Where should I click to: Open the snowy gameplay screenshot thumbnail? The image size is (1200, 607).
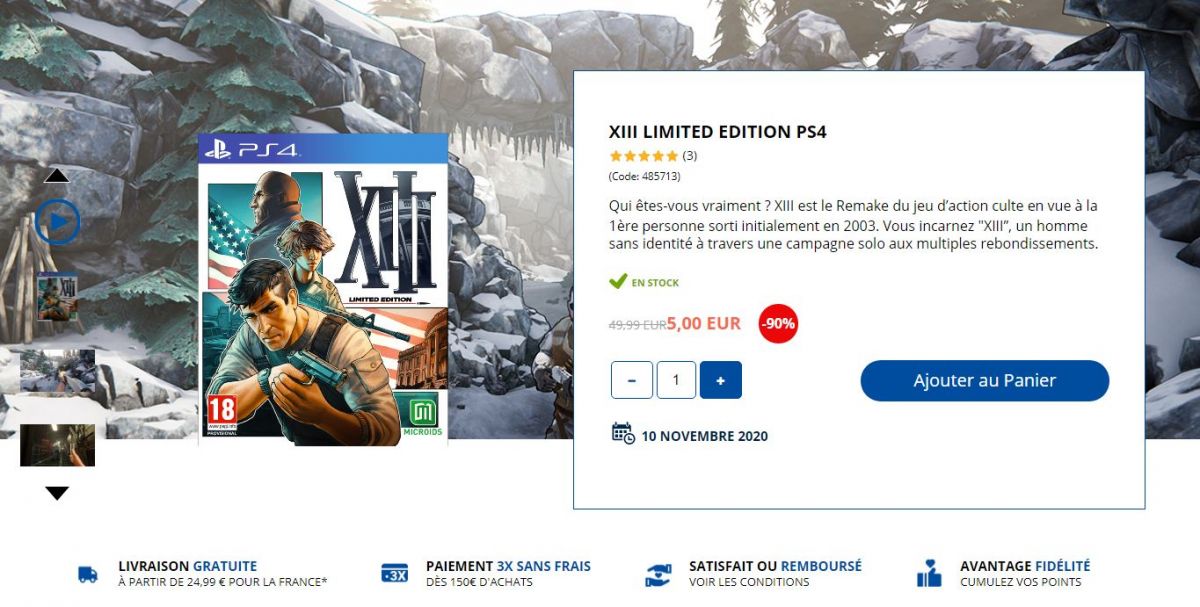tap(57, 372)
